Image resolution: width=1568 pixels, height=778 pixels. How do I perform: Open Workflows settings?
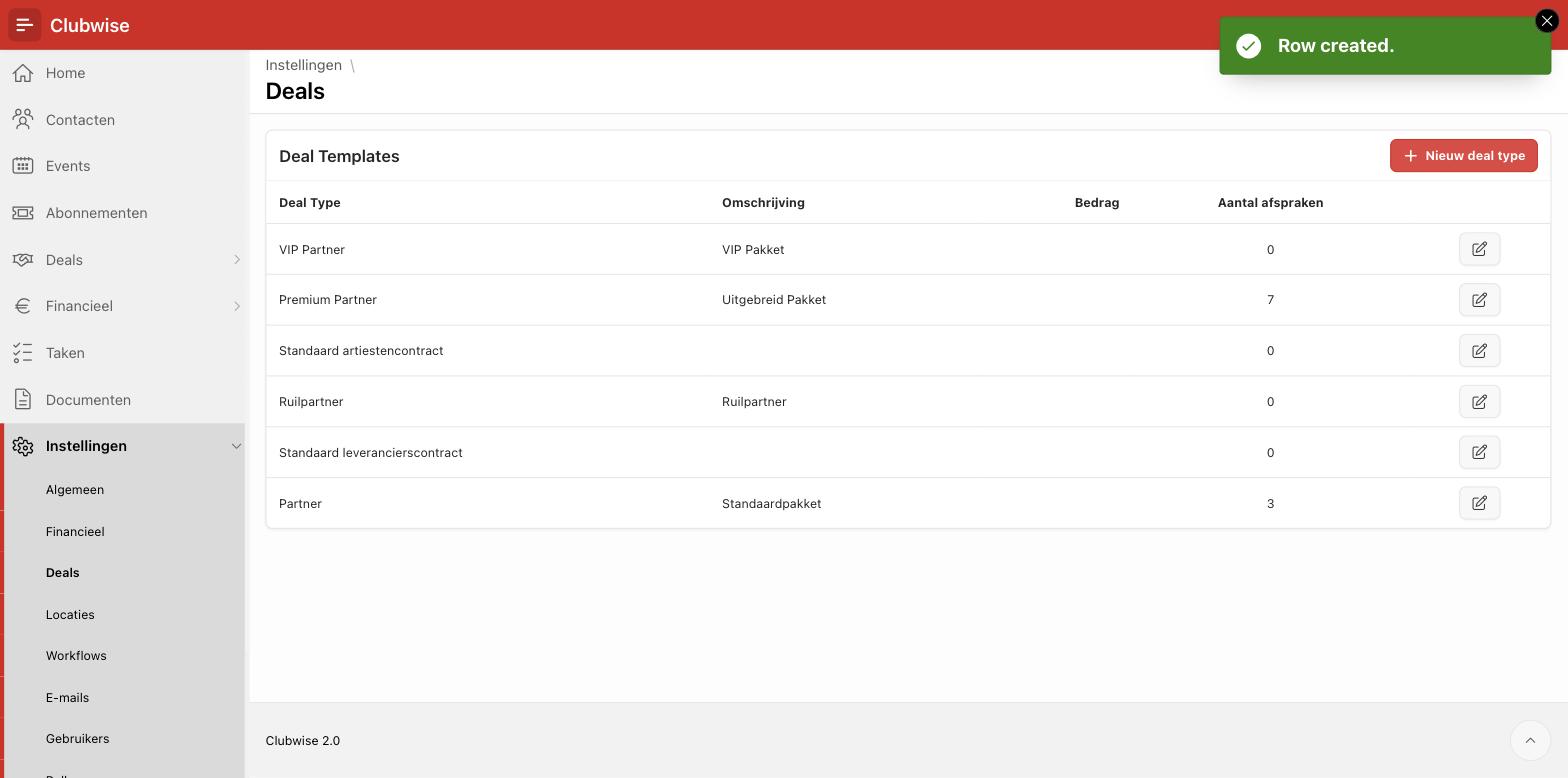(x=76, y=656)
